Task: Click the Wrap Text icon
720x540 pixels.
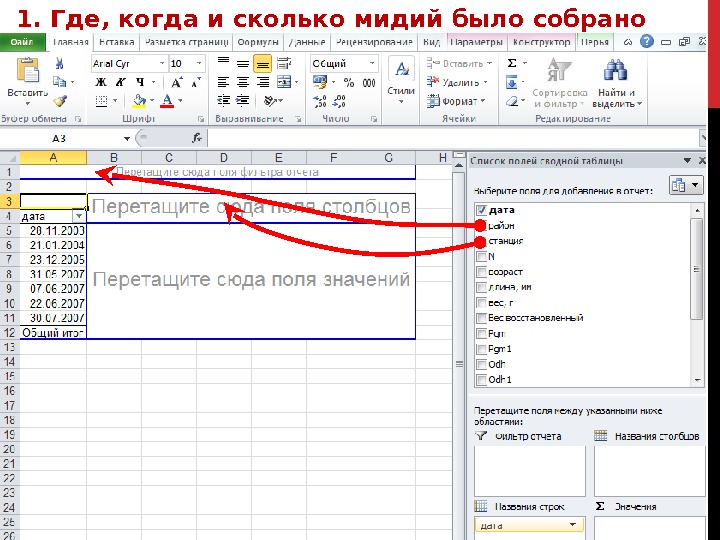Action: coord(284,63)
